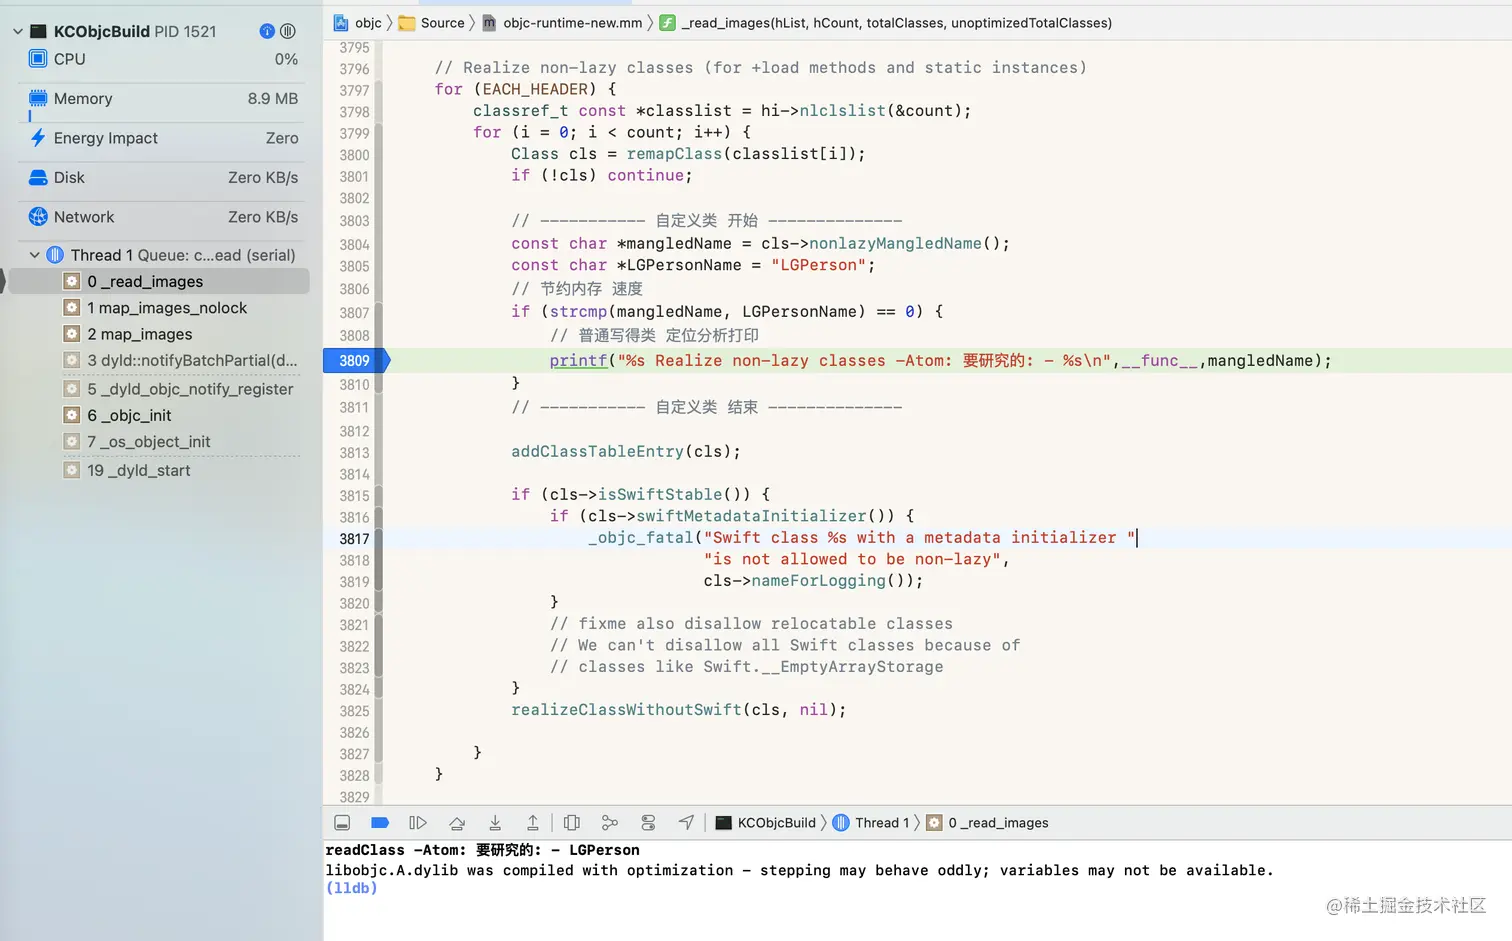Screen dimensions: 1512x941
Task: Click realizeClassWithoutSwift on line 3825
Action: 627,710
